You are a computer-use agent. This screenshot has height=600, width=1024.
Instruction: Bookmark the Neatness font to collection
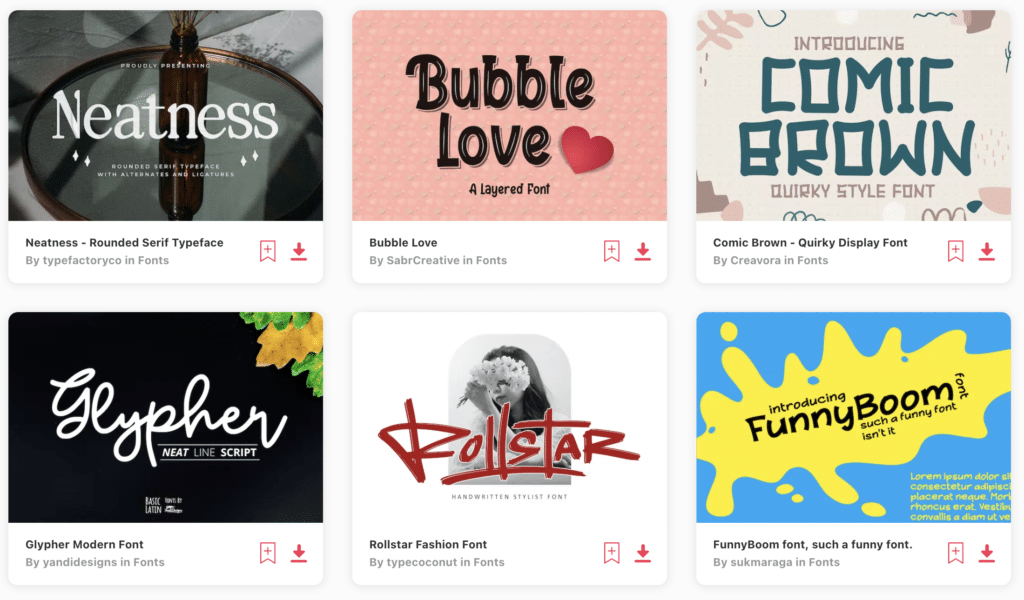pos(268,251)
